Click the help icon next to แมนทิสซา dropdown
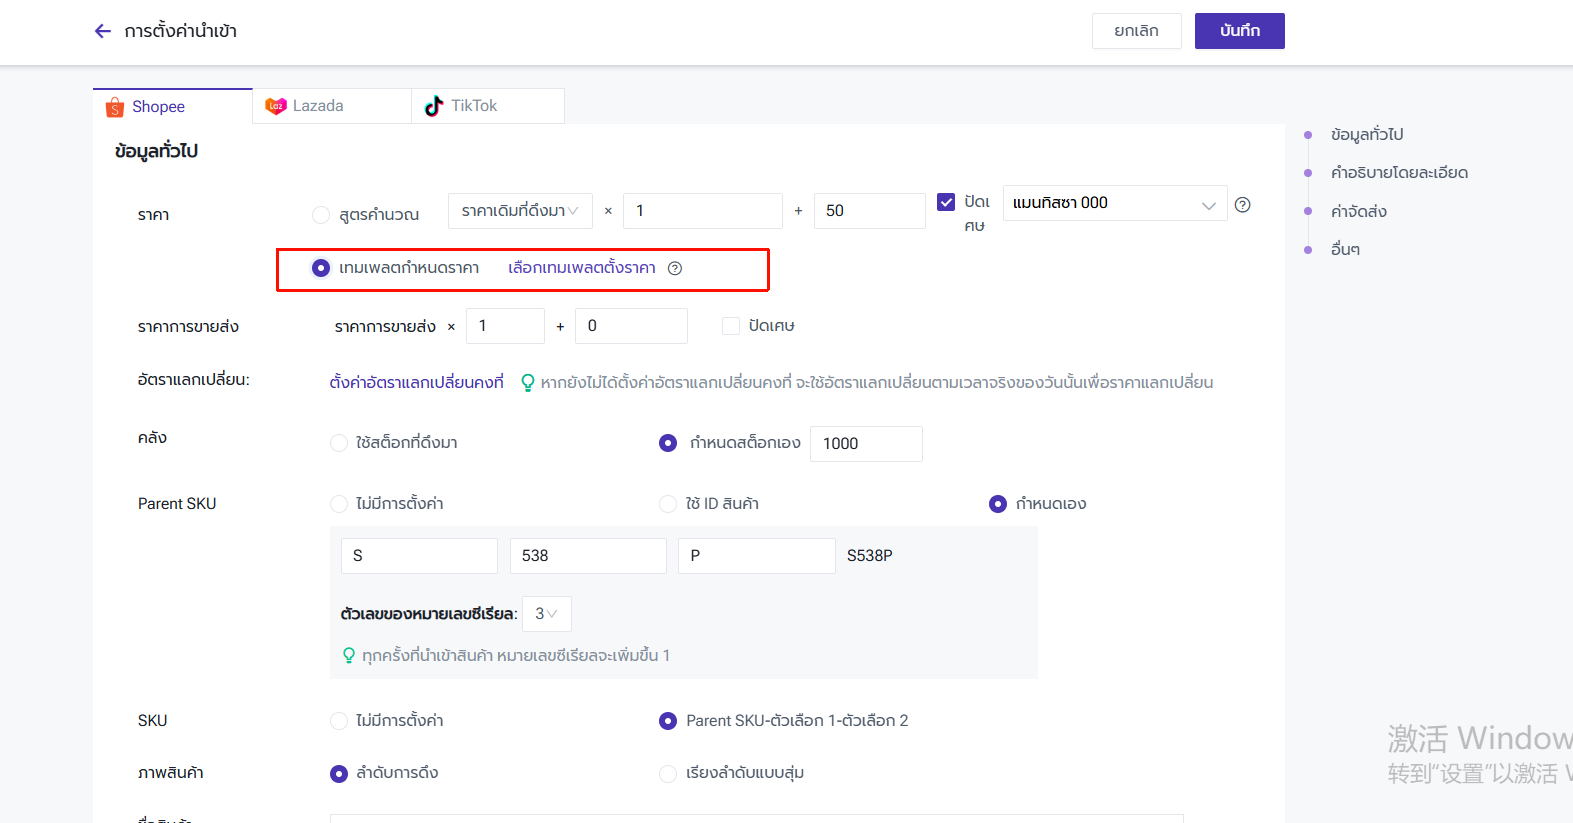This screenshot has height=823, width=1573. (1242, 204)
